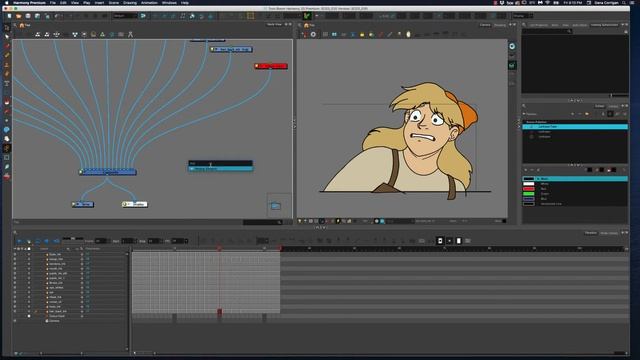Open the Animation menu
The height and width of the screenshot is (360, 640).
149,2
